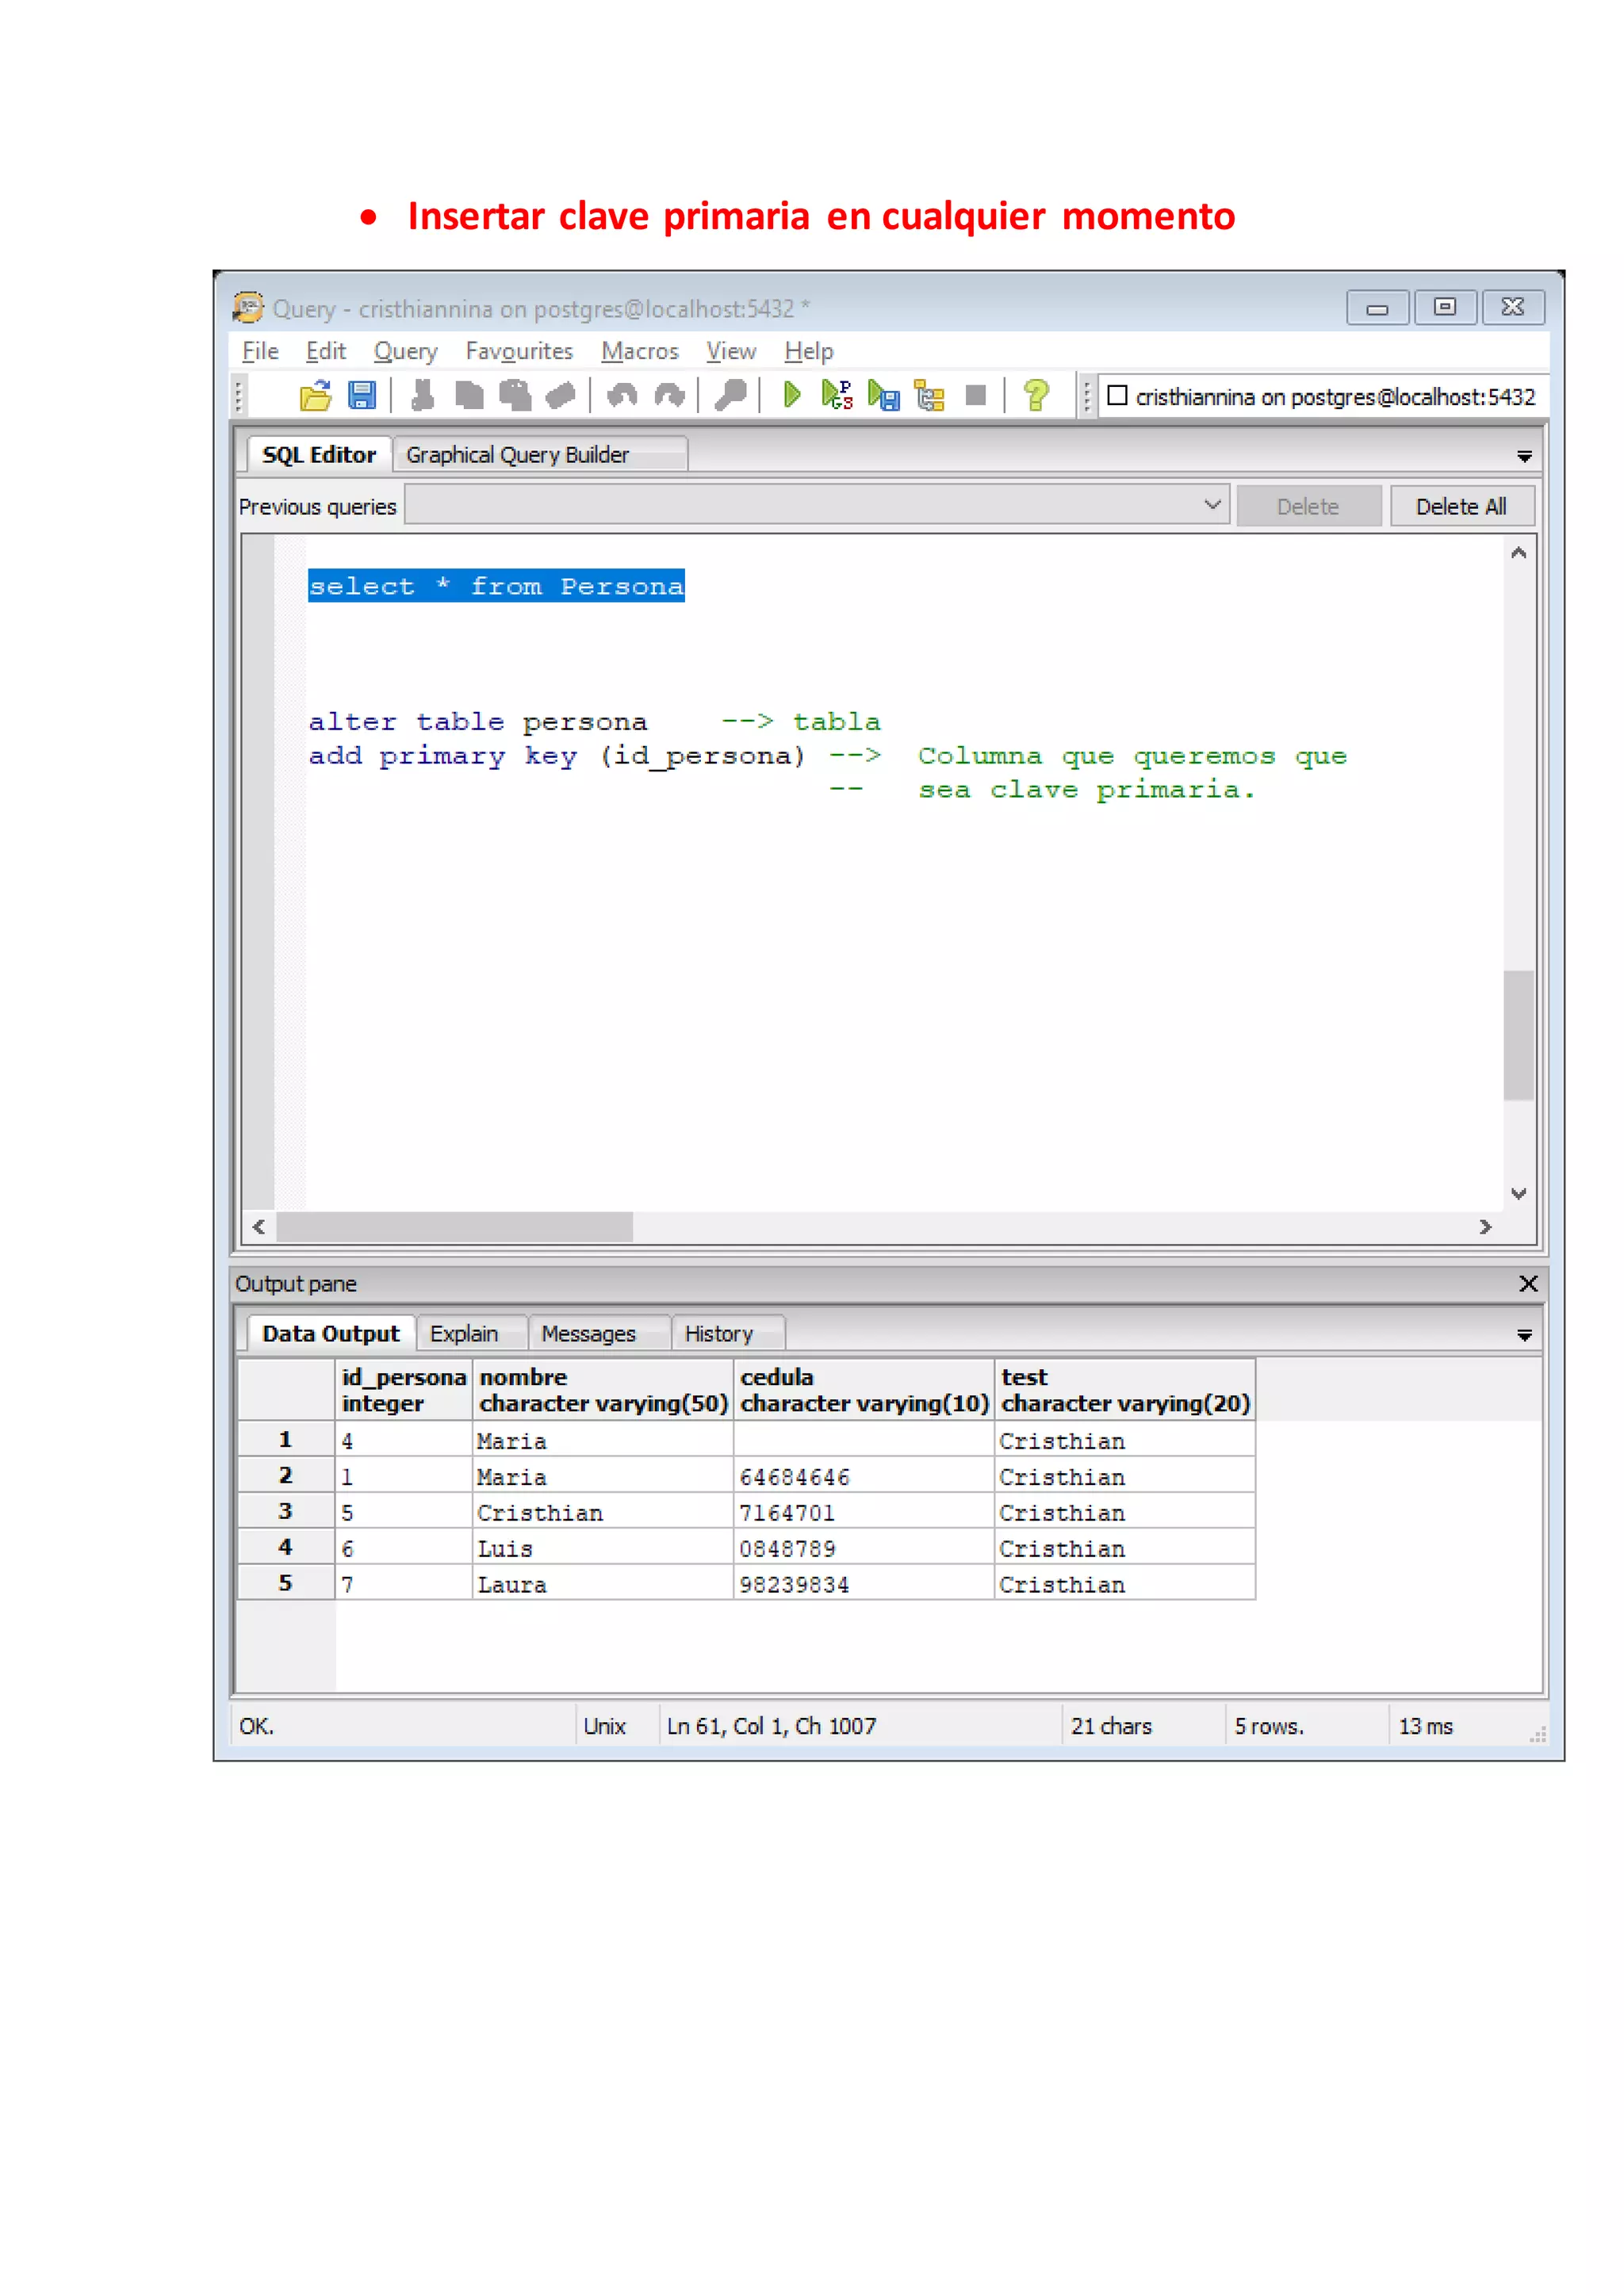This screenshot has height=2296, width=1624.
Task: Select Explain output tab
Action: 471,1333
